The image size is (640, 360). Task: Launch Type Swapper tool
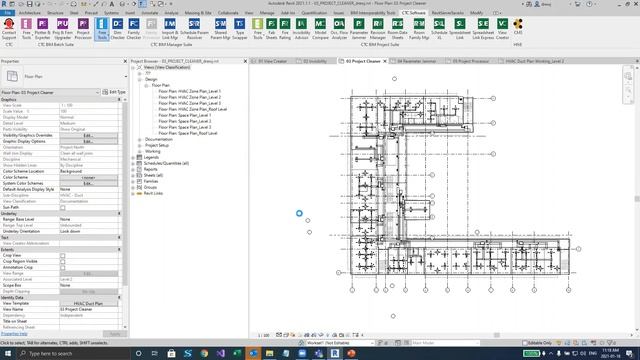240,29
